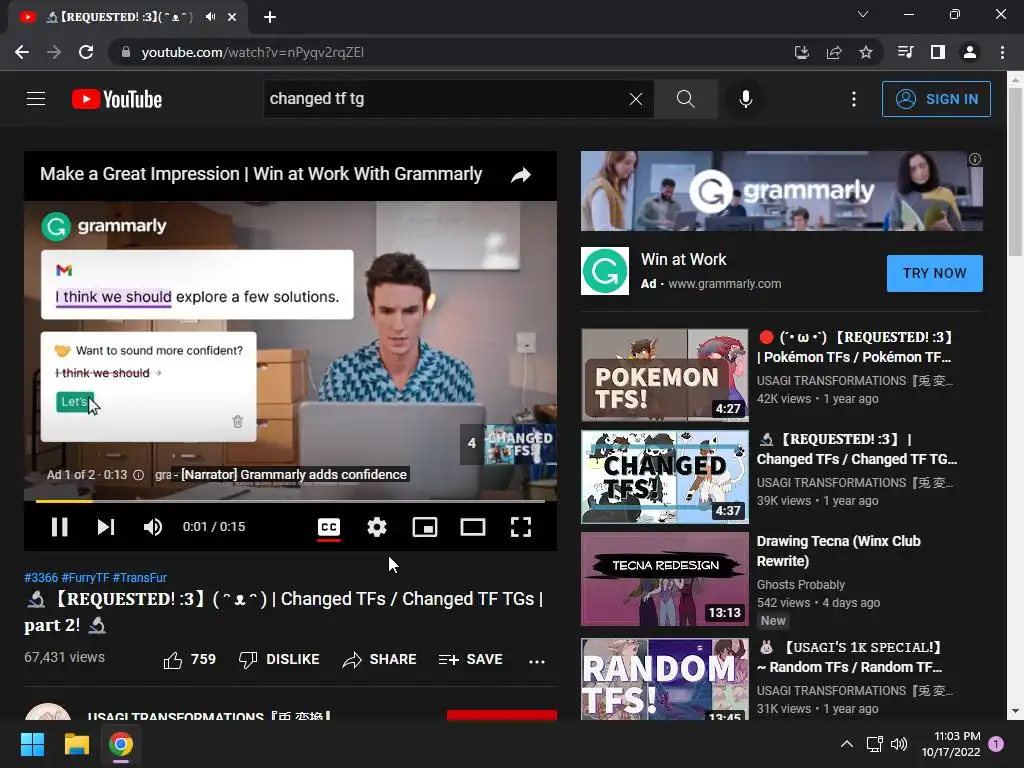1024x768 pixels.
Task: Share this page from address bar
Action: pos(834,52)
